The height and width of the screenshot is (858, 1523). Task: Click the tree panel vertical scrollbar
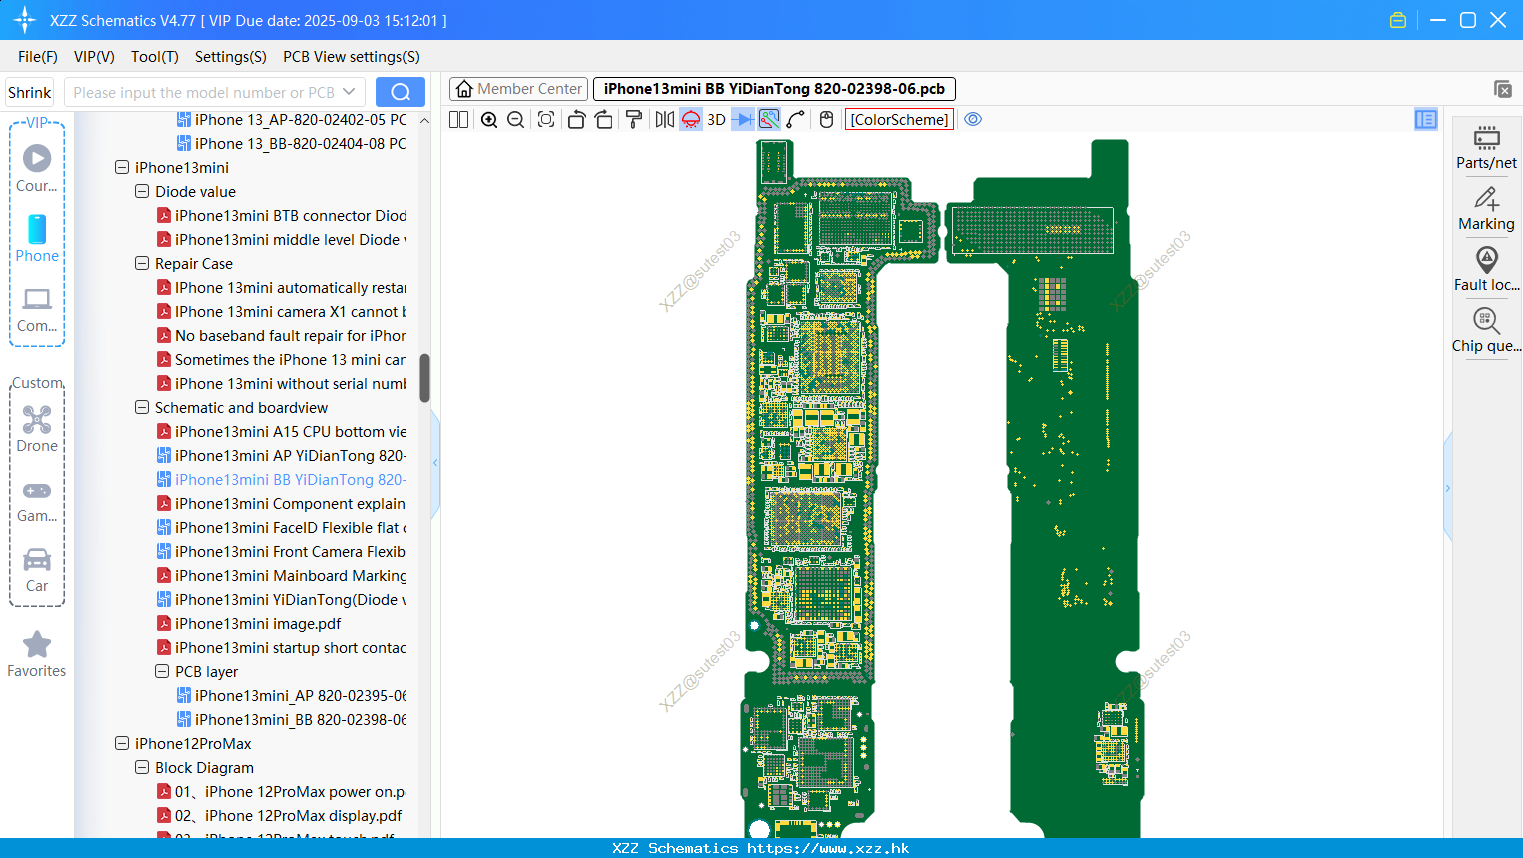pyautogui.click(x=424, y=378)
